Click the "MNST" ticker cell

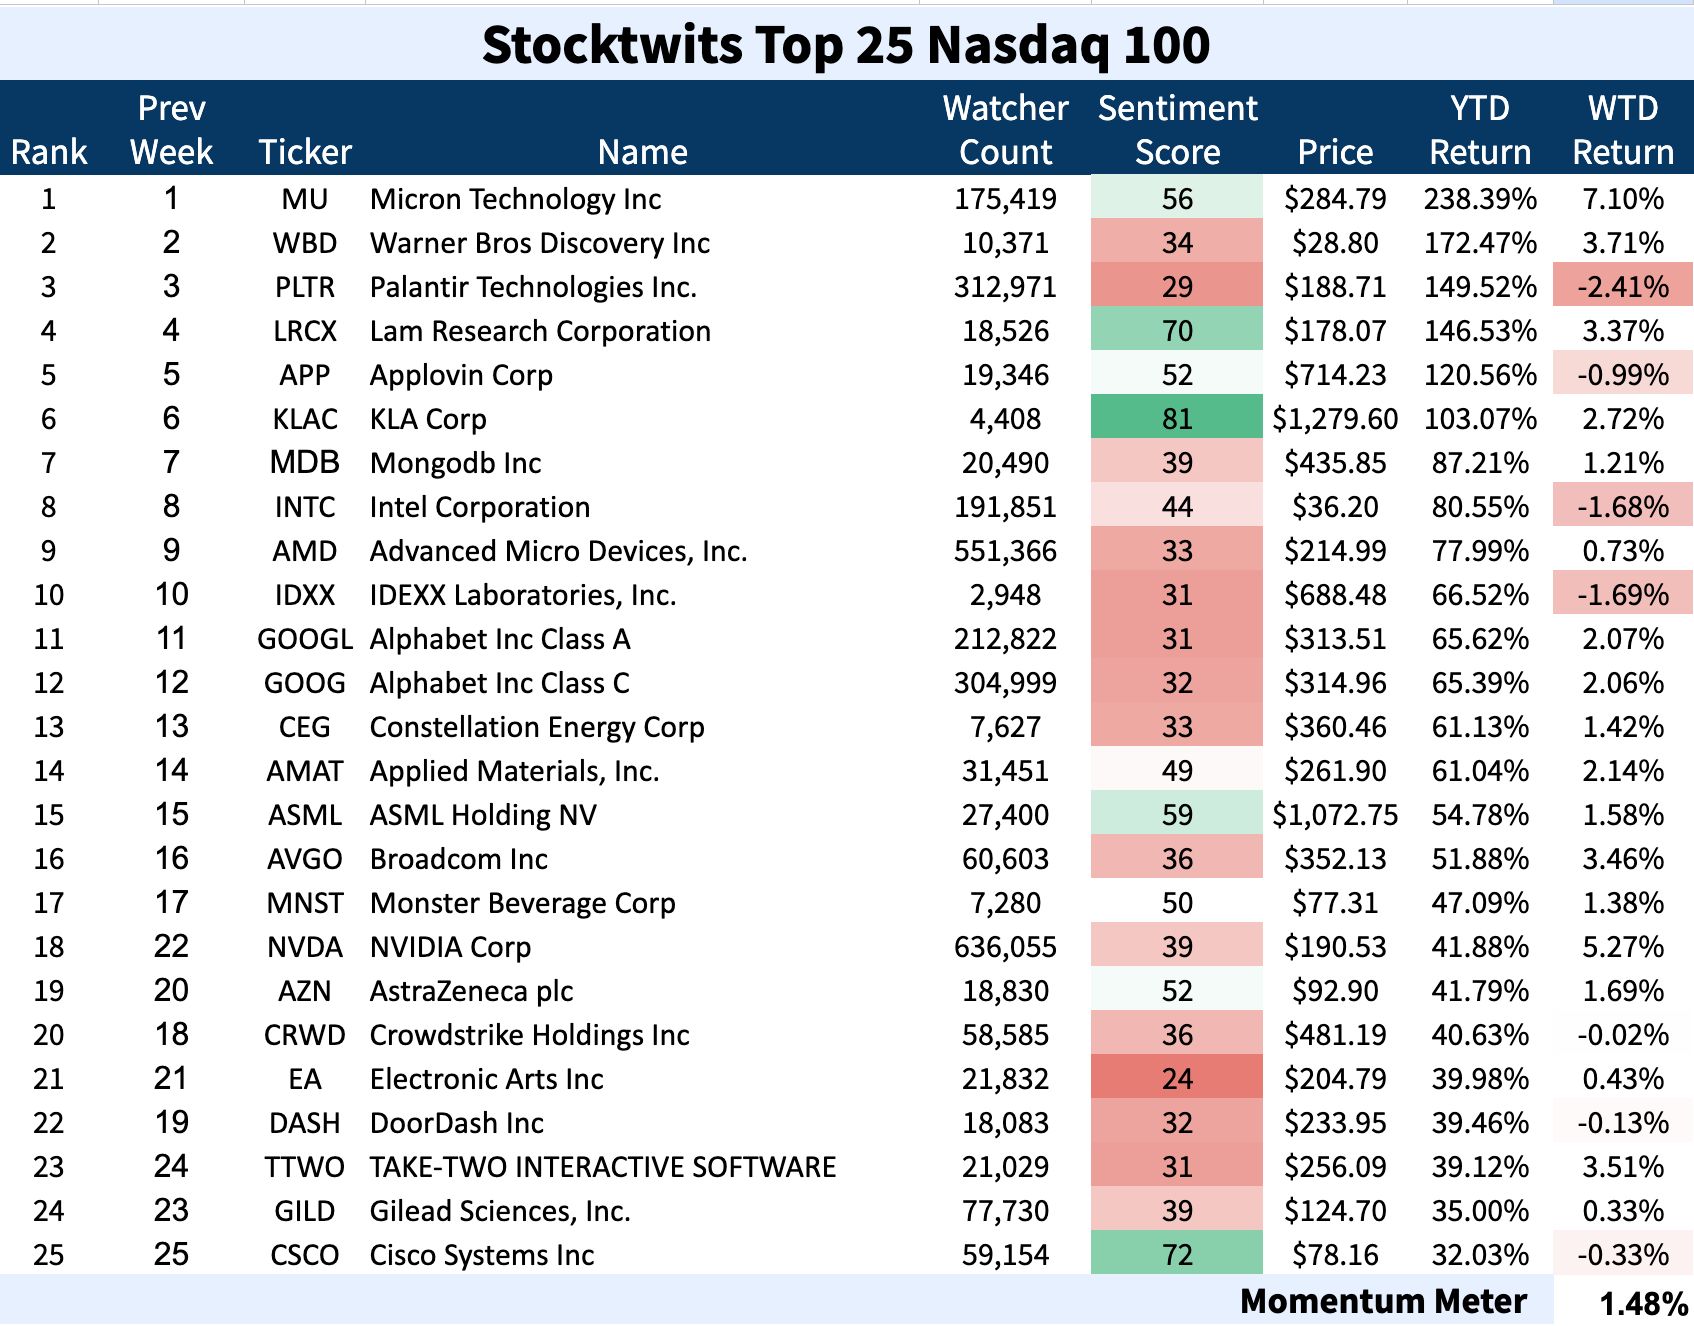[305, 903]
